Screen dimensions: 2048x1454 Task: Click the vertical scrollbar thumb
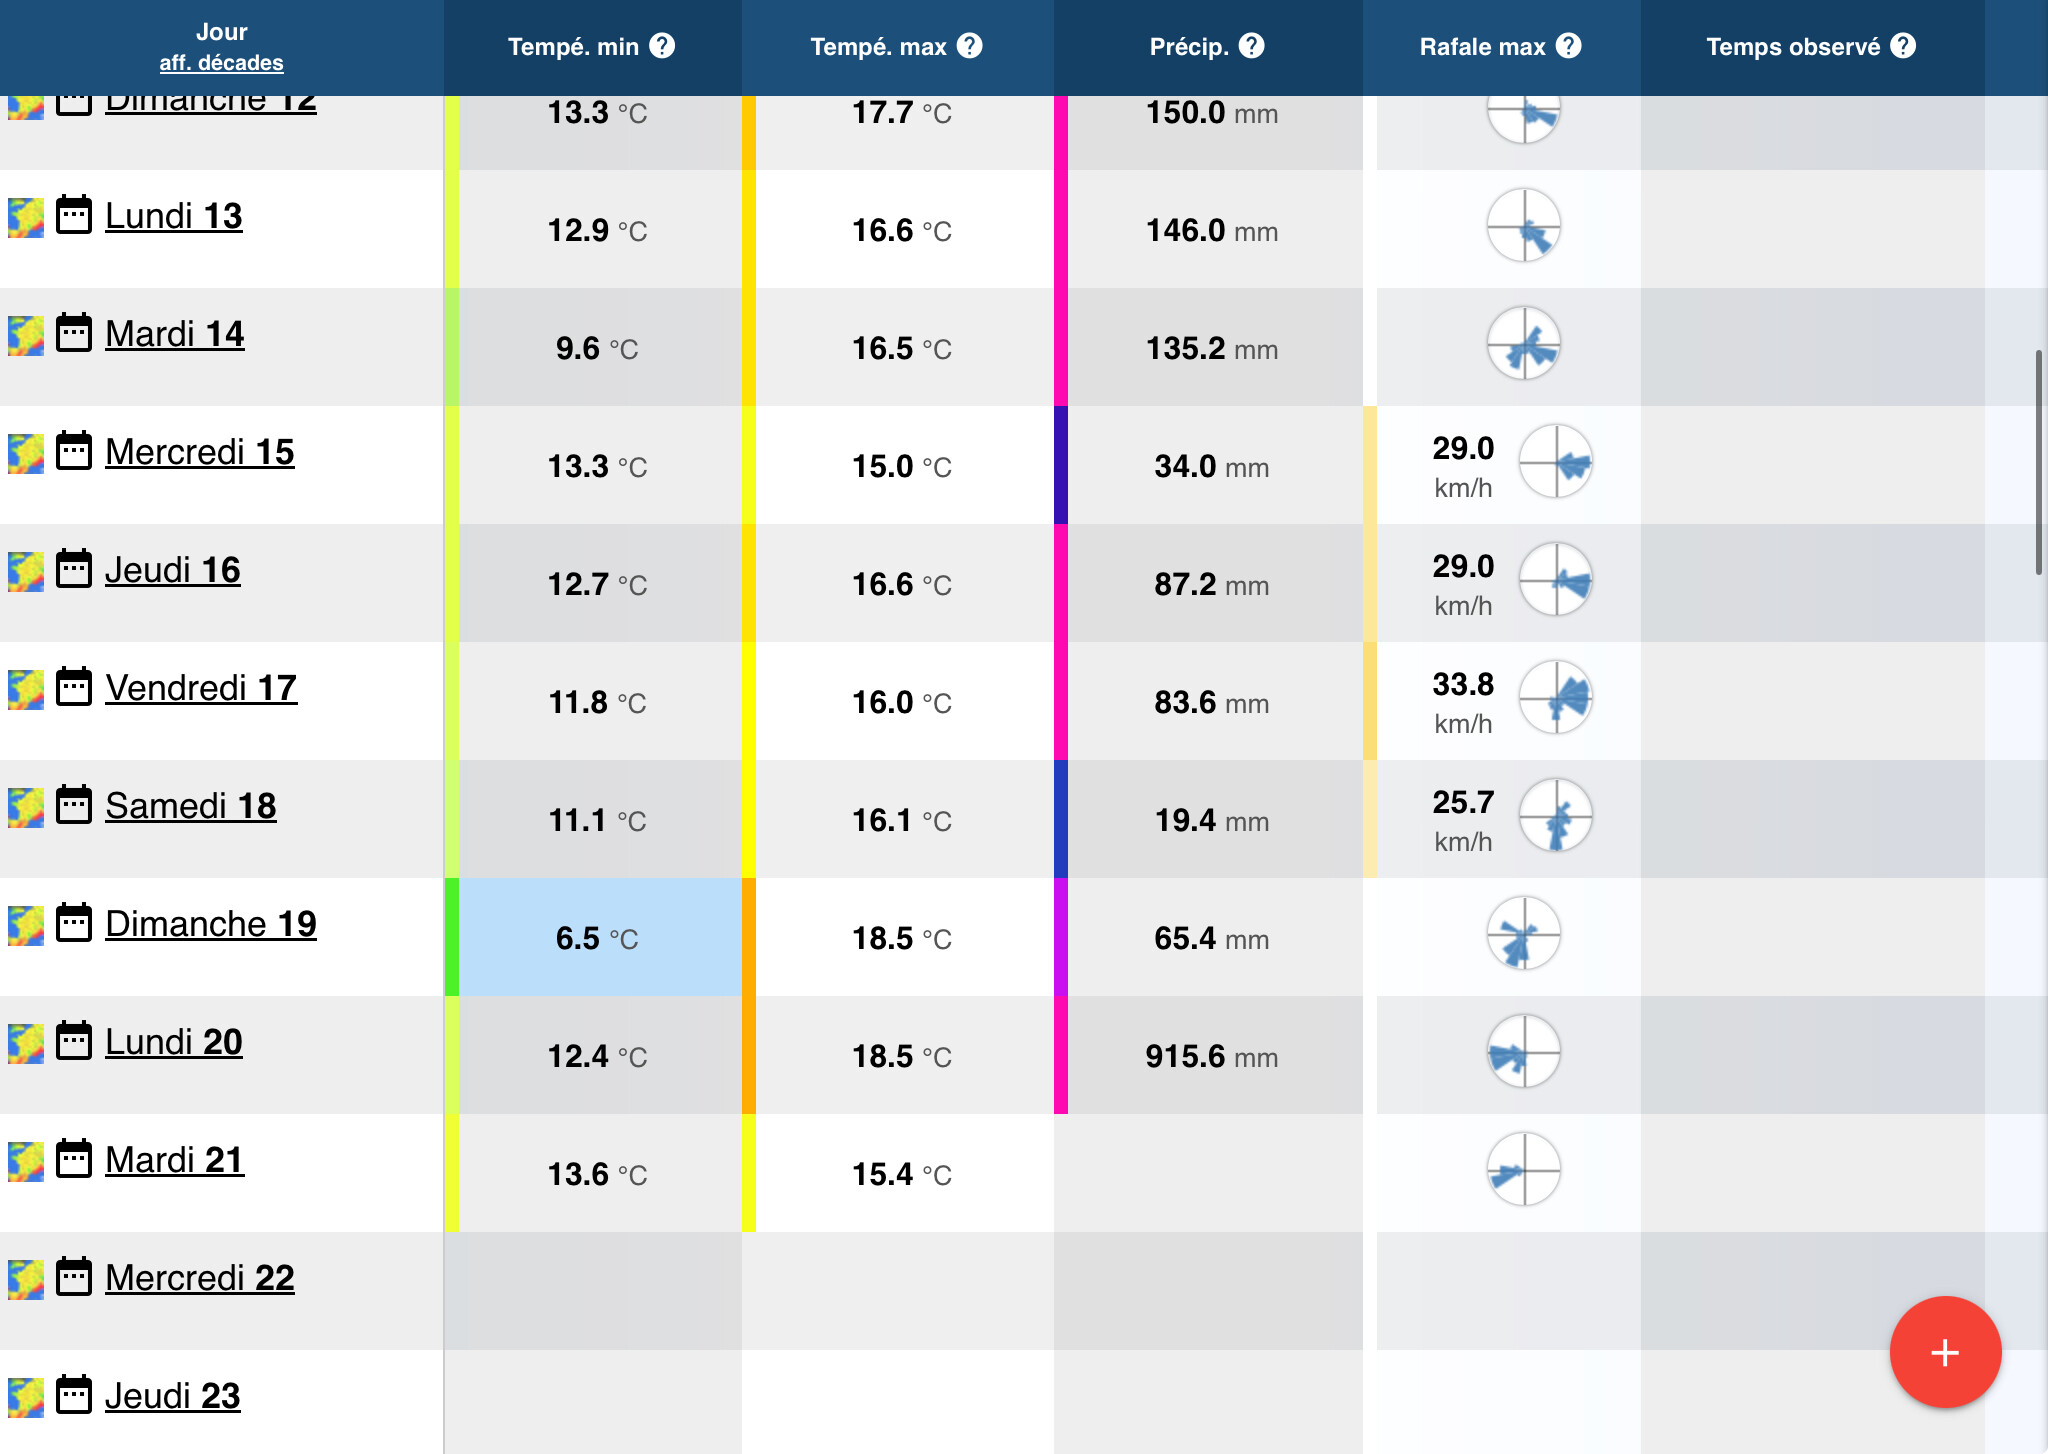[x=2038, y=462]
